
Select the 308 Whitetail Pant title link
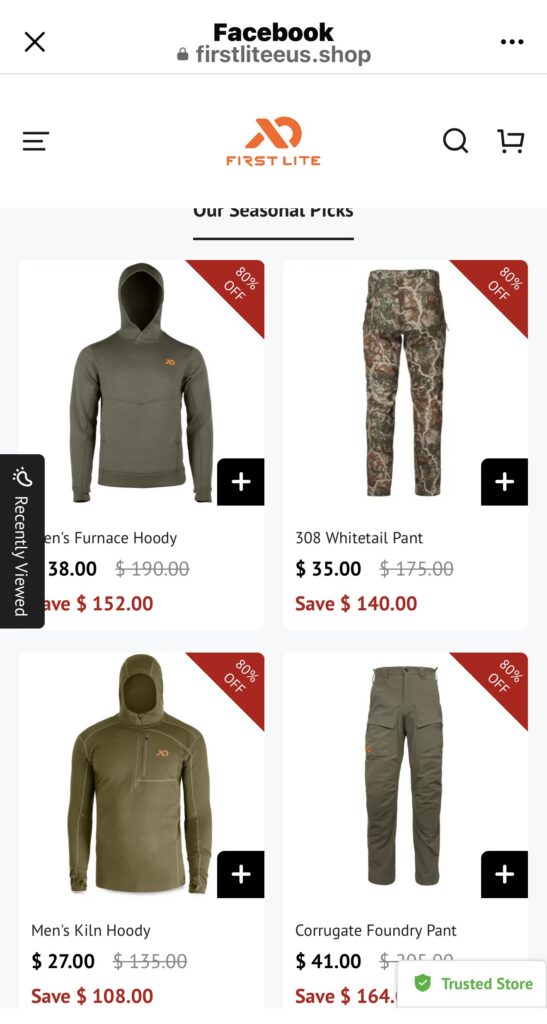click(359, 538)
